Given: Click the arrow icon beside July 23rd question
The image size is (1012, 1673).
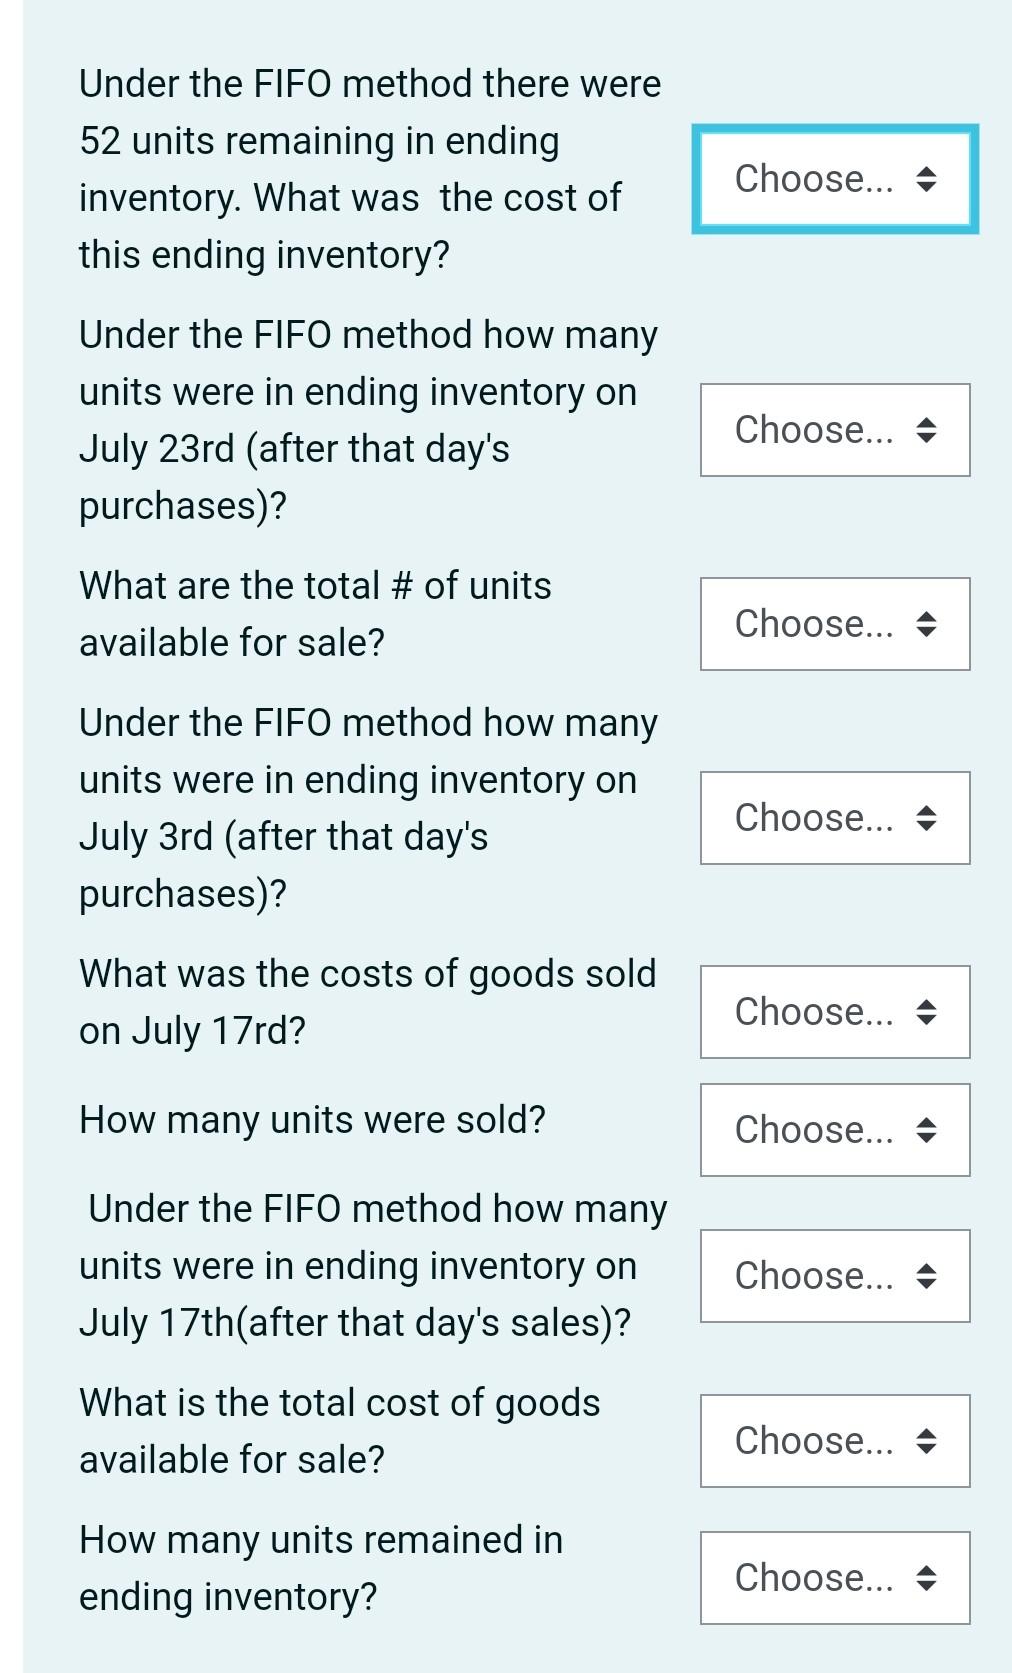Looking at the screenshot, I should pyautogui.click(x=925, y=432).
